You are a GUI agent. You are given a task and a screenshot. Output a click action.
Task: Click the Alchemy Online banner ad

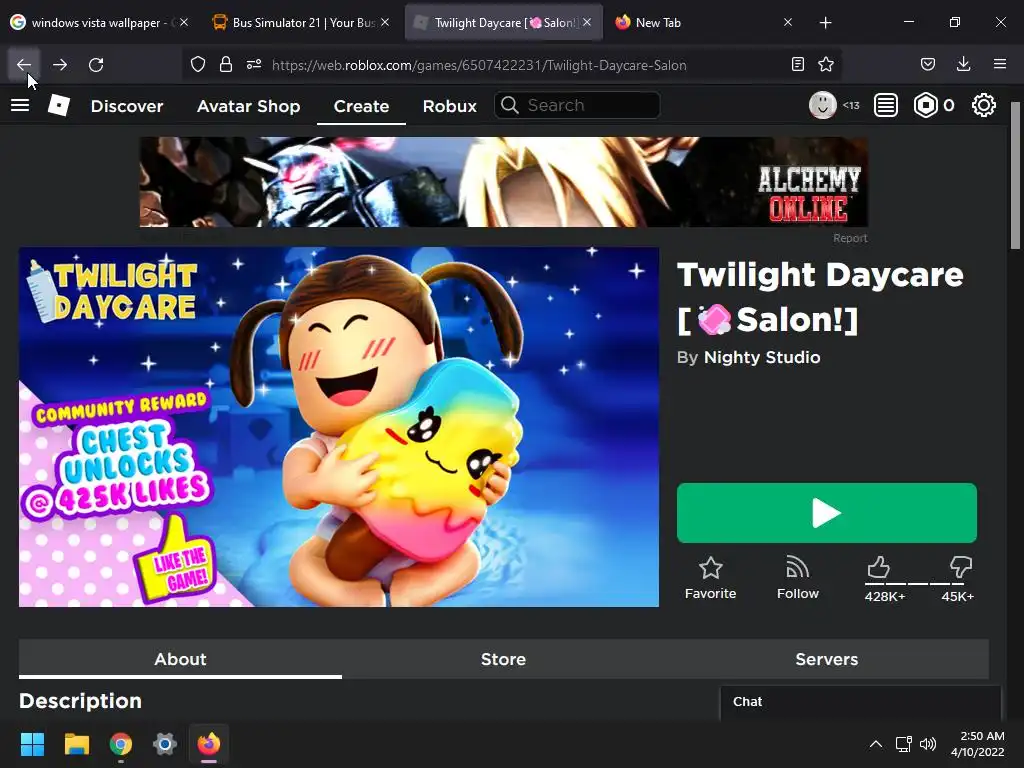504,182
